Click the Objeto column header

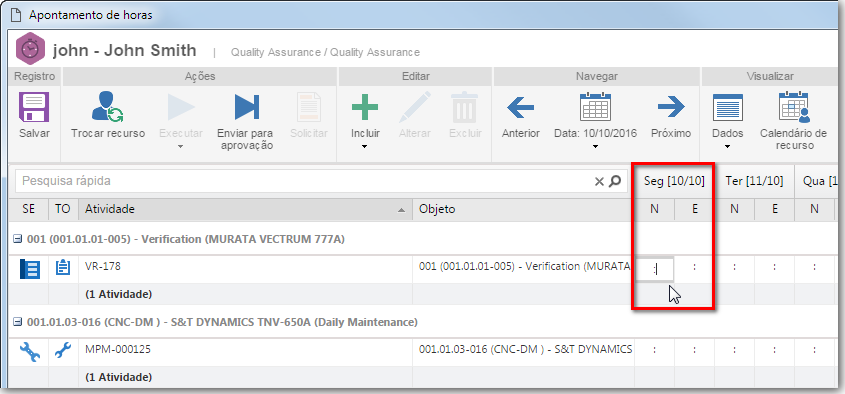point(522,209)
